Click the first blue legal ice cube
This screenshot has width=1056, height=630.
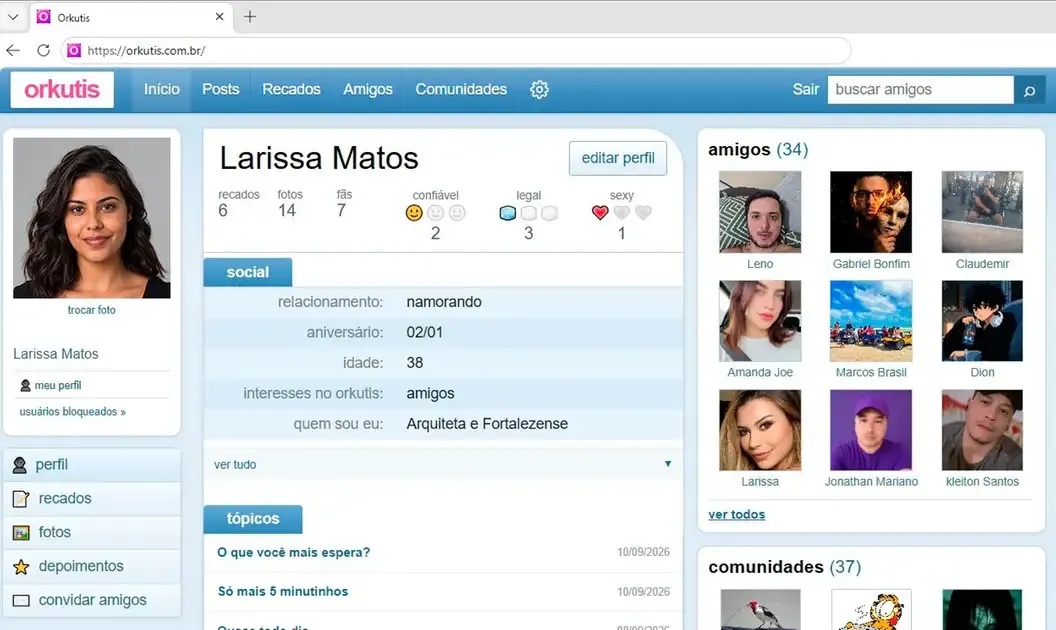508,213
